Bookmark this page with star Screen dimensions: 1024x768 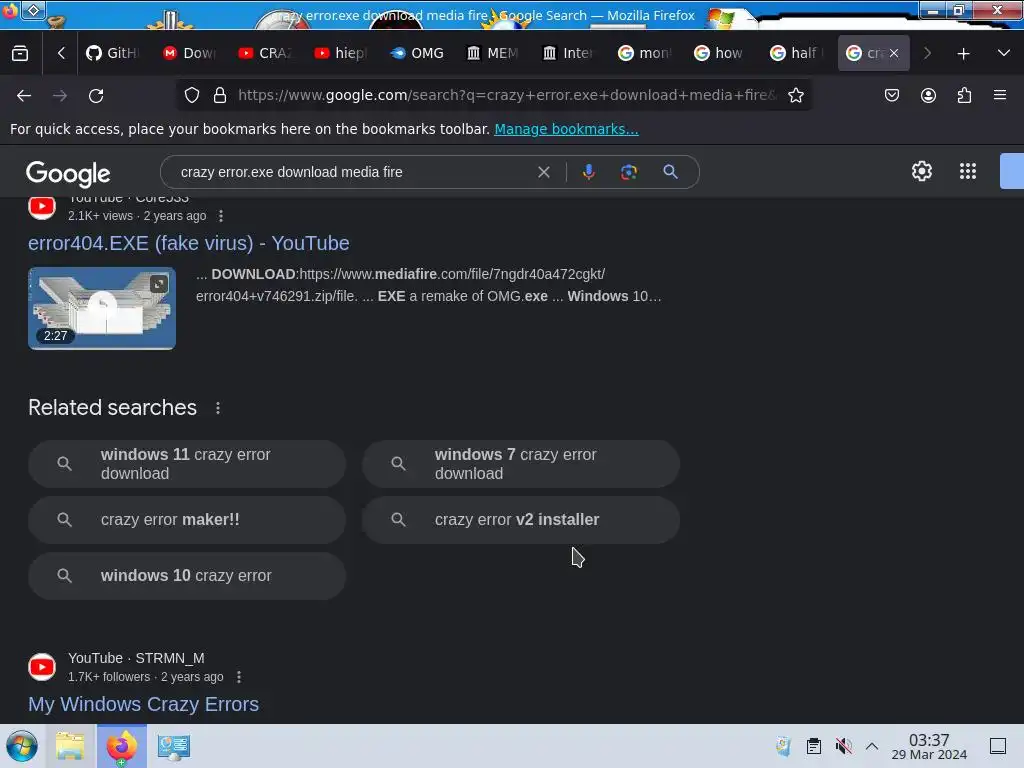pyautogui.click(x=795, y=95)
